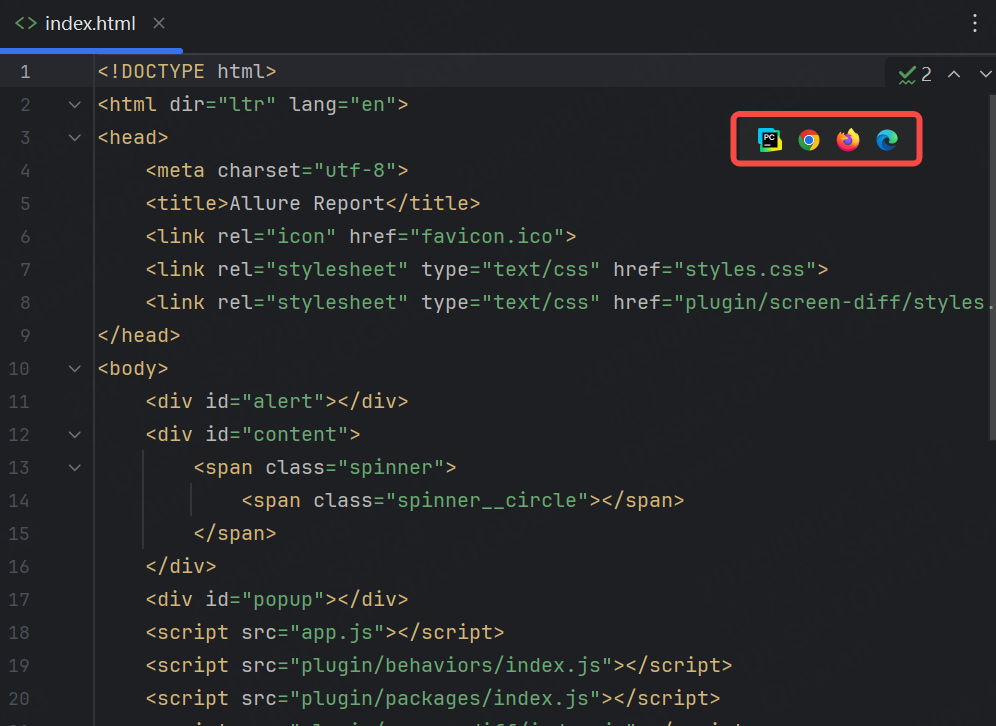Open the editor tab options menu
This screenshot has width=996, height=726.
point(974,24)
